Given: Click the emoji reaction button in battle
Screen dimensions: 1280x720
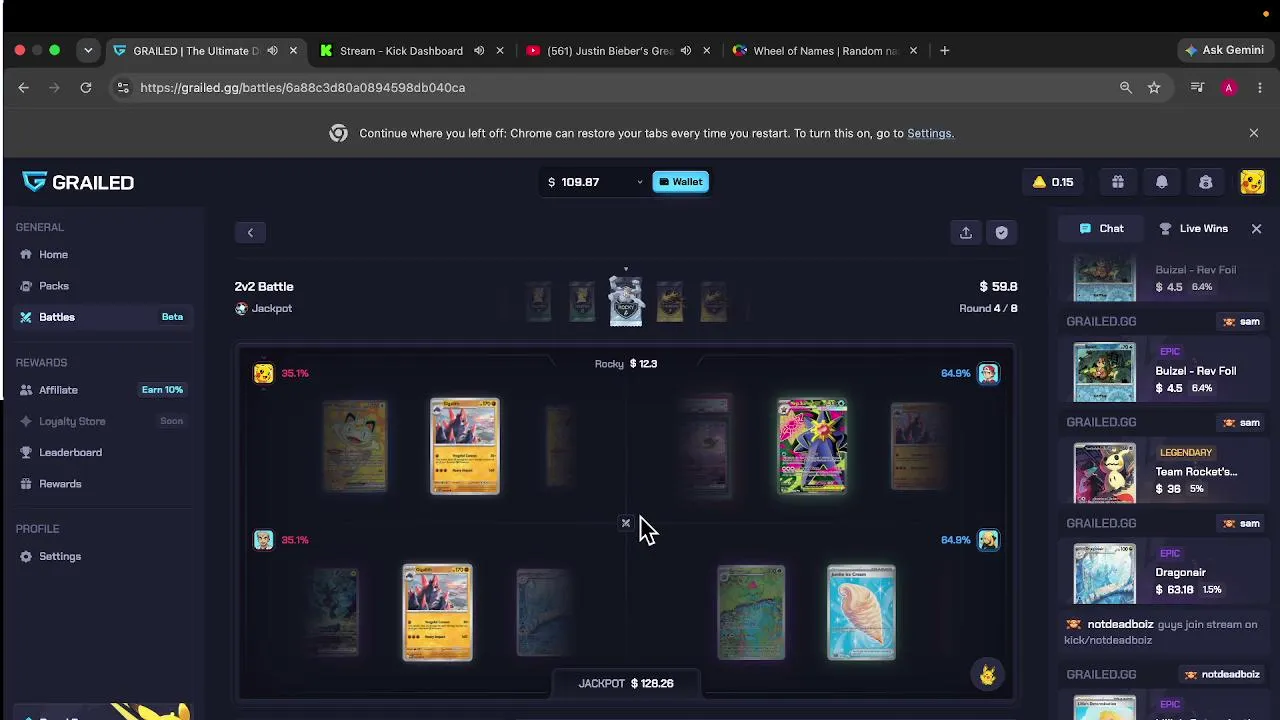Looking at the screenshot, I should tap(988, 675).
